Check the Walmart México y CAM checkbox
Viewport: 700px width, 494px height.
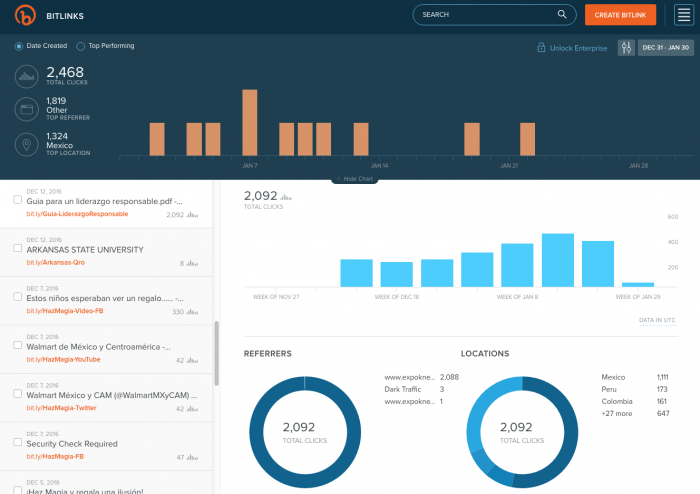coord(17,394)
